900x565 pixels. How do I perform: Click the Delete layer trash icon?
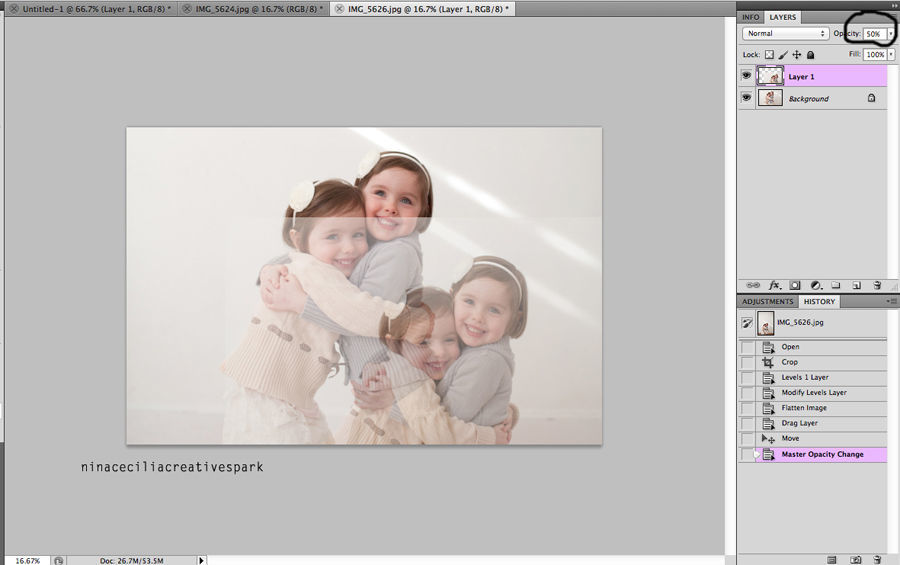coord(877,285)
